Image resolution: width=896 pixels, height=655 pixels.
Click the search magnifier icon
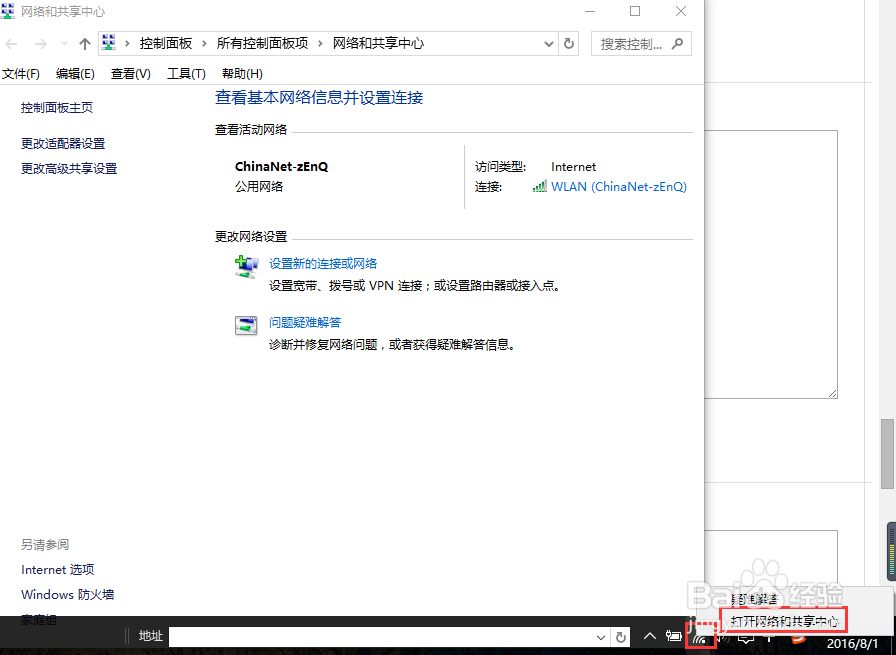675,43
